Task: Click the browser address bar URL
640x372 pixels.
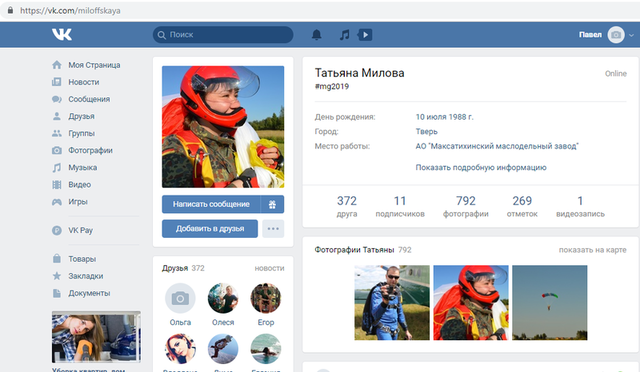Action: point(70,11)
